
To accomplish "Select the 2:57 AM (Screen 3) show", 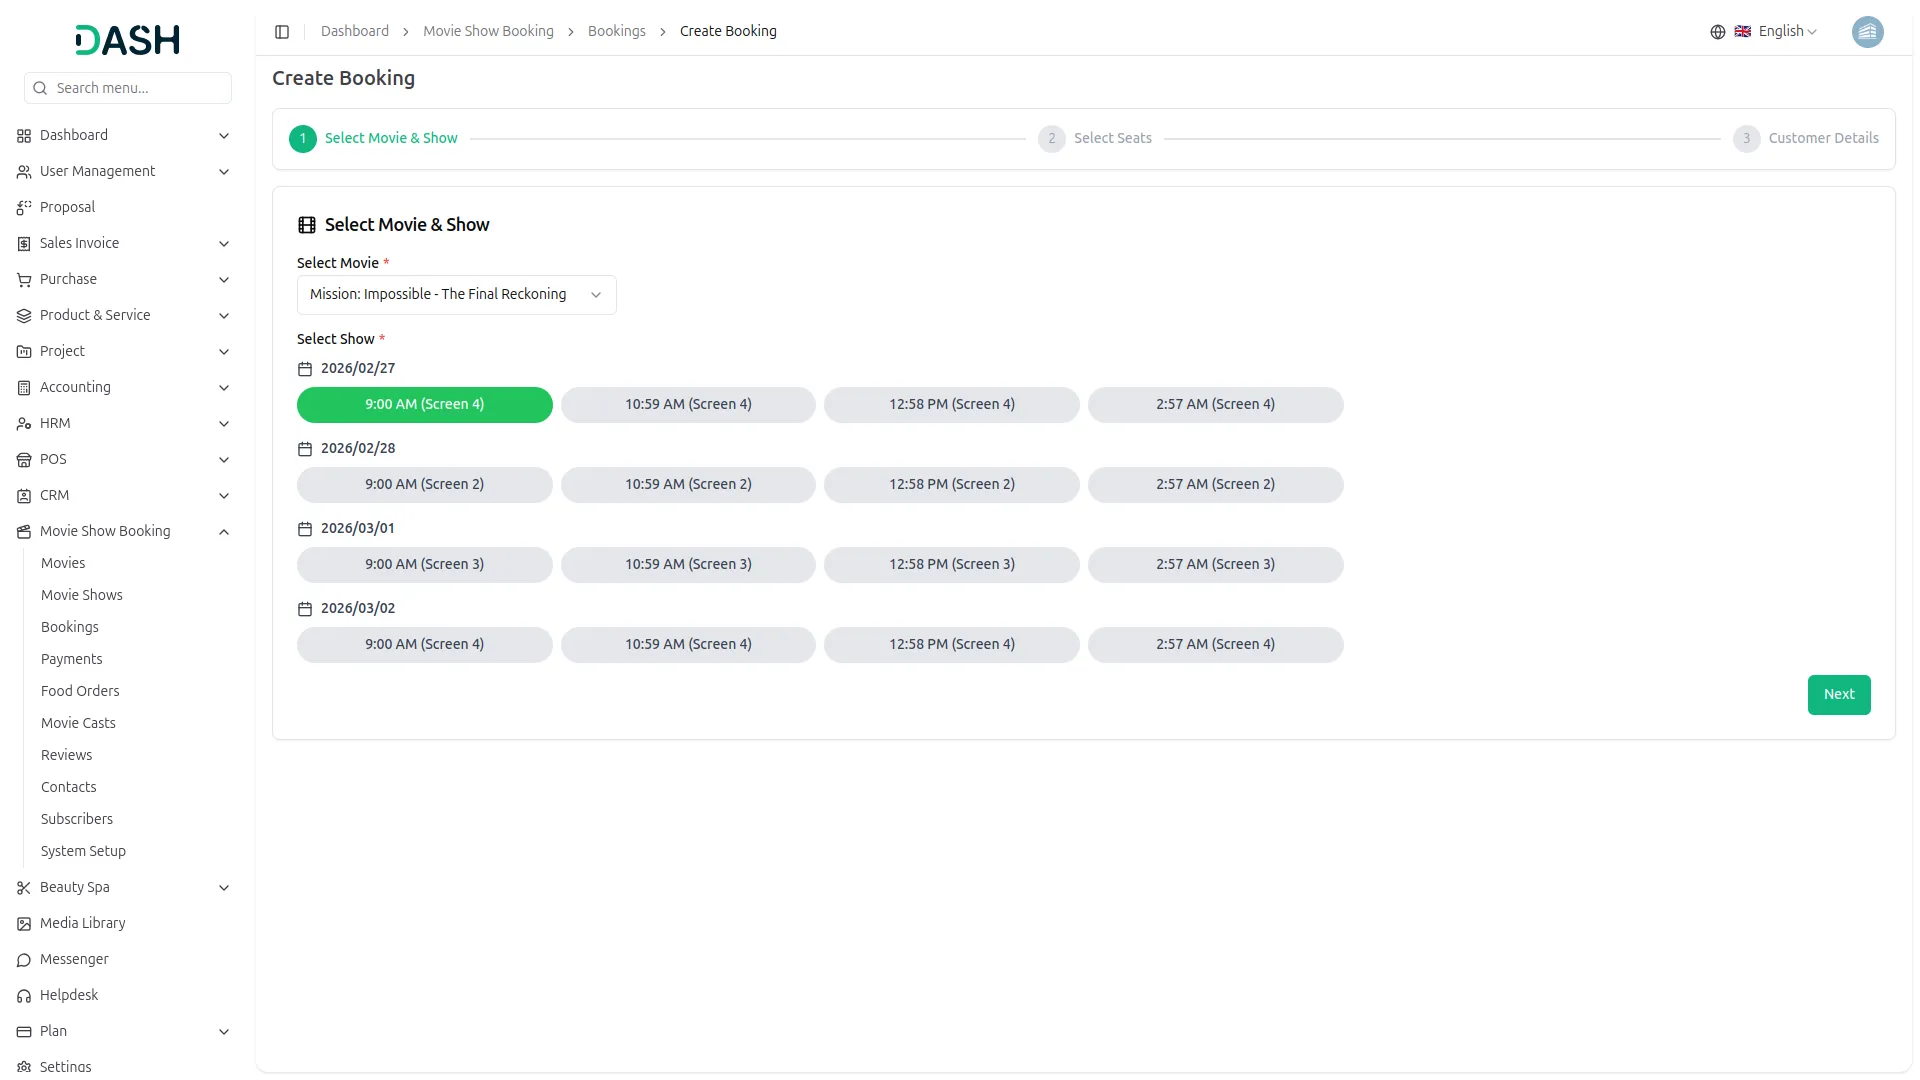I will pos(1215,565).
